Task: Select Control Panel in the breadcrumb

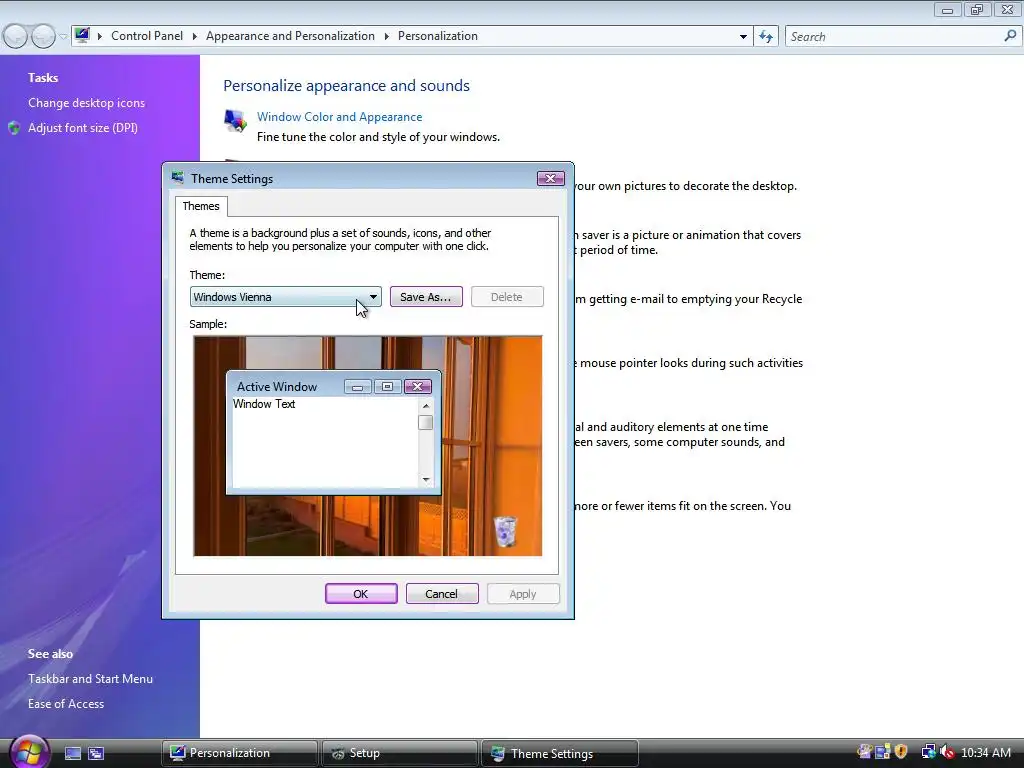Action: tap(147, 36)
